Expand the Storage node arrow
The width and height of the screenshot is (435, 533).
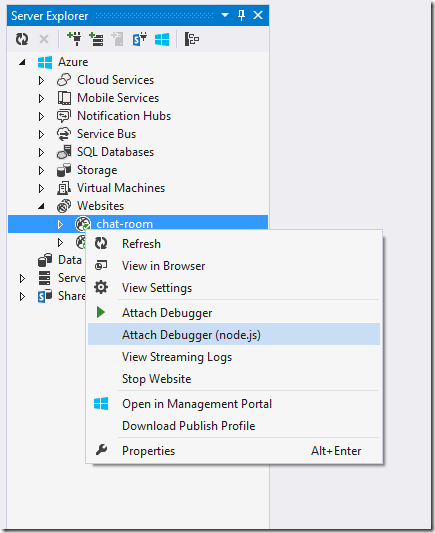(x=41, y=170)
